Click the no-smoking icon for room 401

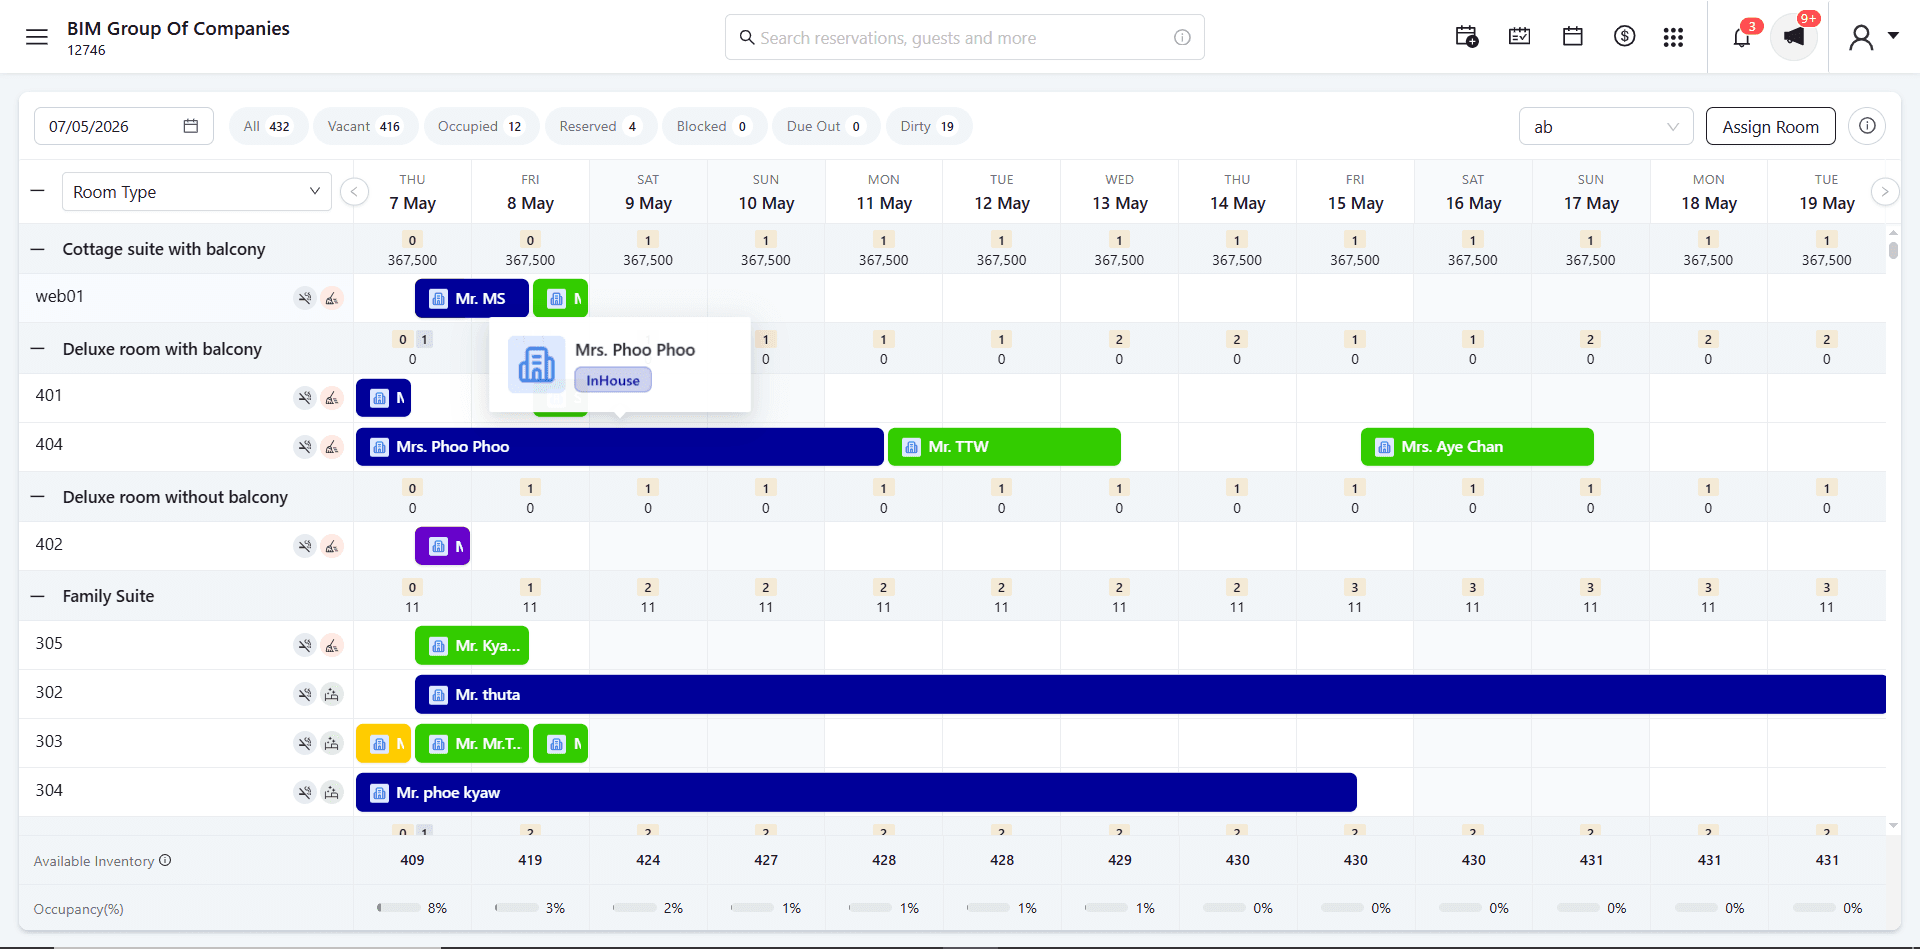305,398
